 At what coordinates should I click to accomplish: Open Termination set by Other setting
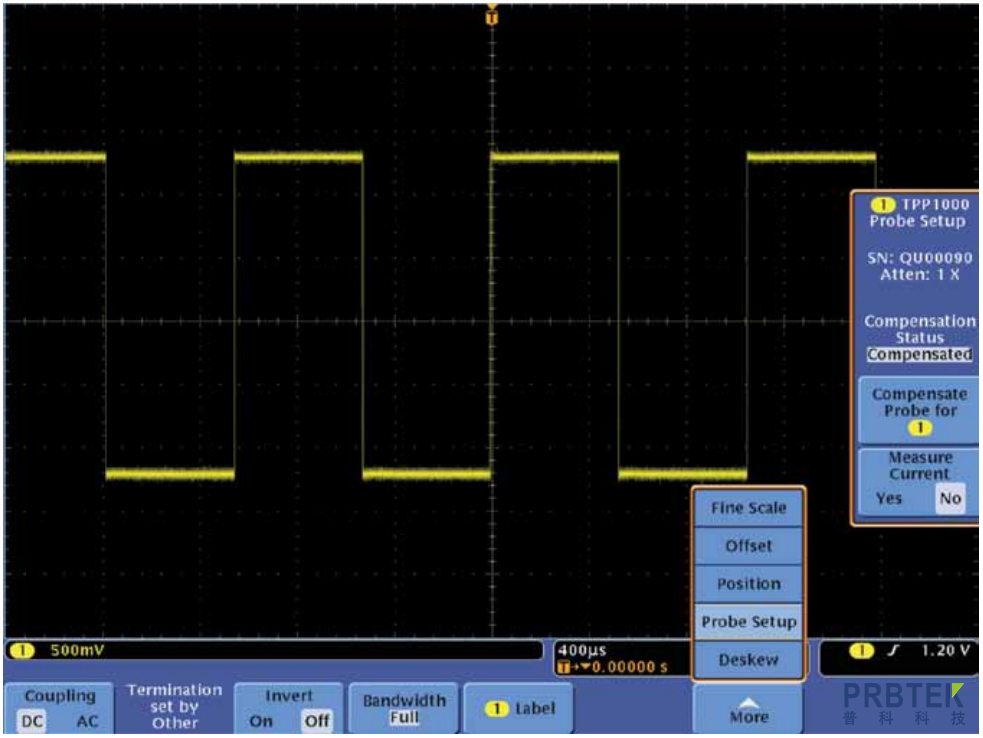pyautogui.click(x=174, y=706)
